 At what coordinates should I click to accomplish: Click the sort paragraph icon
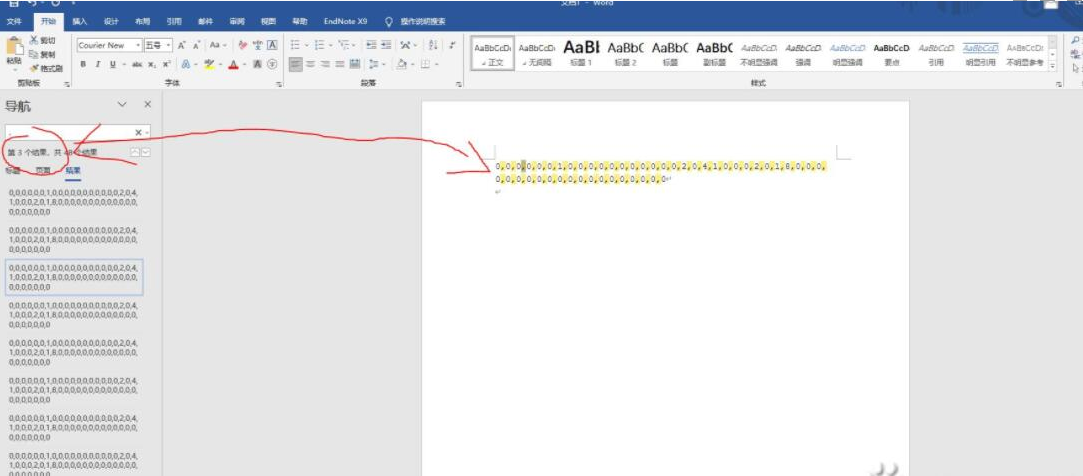(433, 45)
